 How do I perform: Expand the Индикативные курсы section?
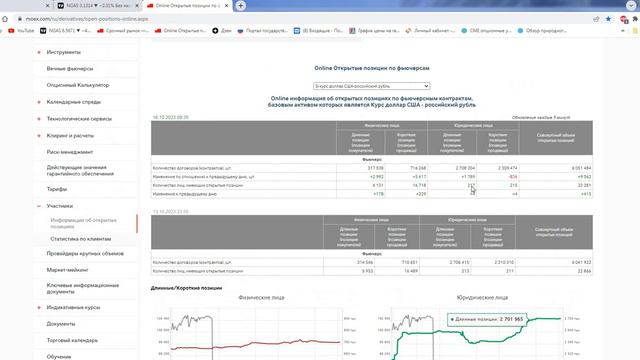coord(39,307)
